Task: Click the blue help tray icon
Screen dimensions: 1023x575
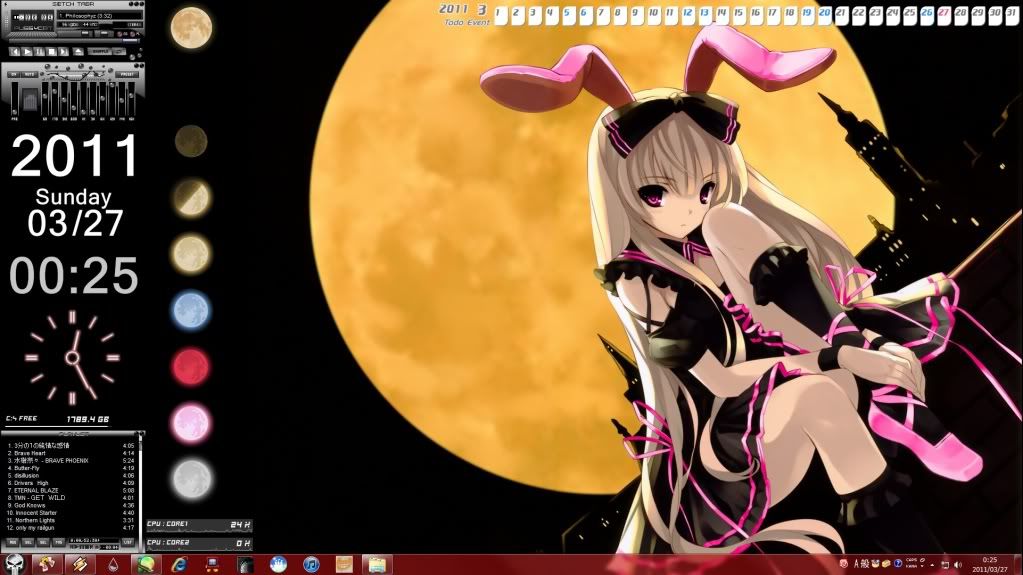Action: 898,564
